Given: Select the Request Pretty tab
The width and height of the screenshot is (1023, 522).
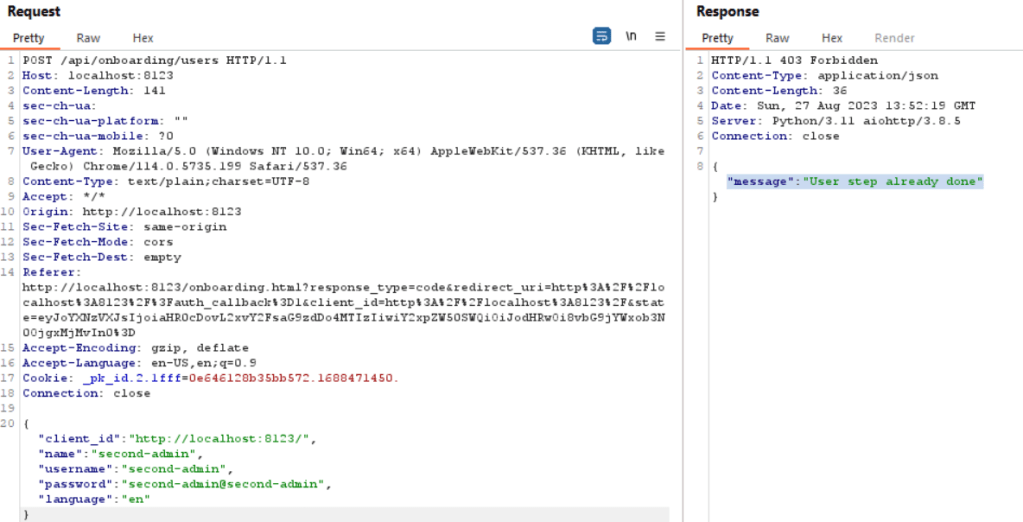Looking at the screenshot, I should (x=29, y=38).
